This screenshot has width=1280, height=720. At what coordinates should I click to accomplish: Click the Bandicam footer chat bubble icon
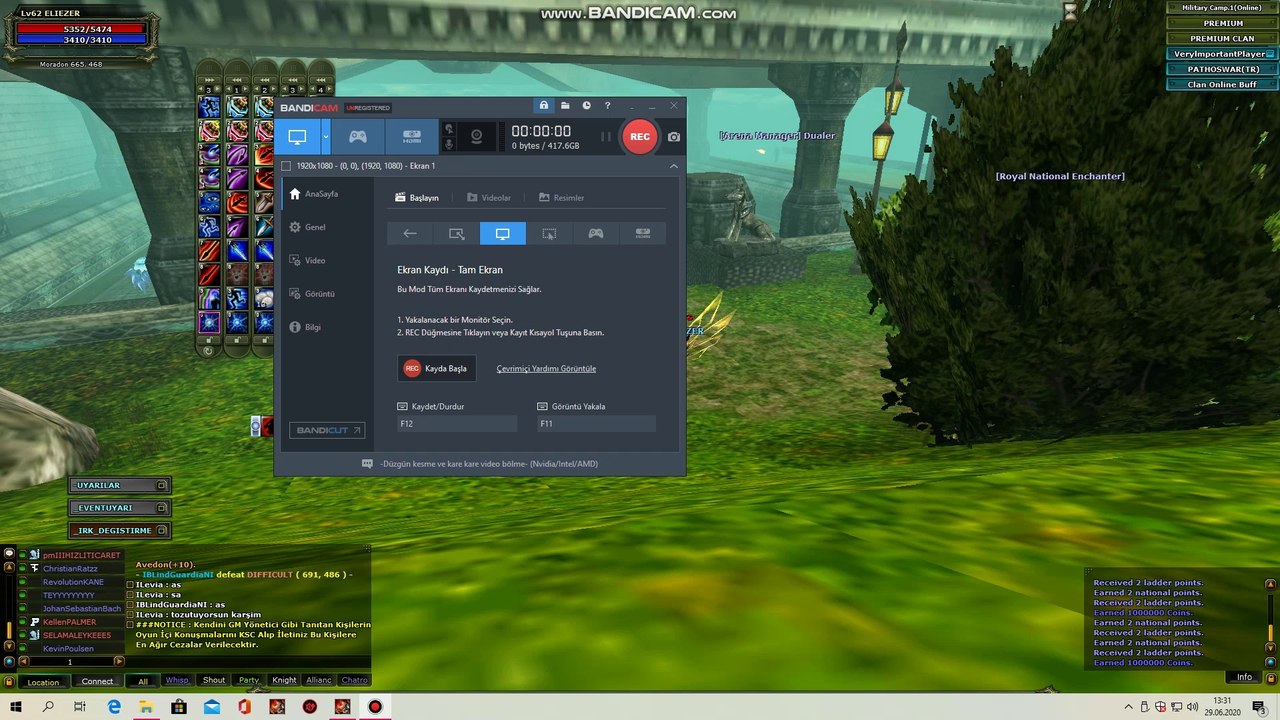(x=367, y=464)
